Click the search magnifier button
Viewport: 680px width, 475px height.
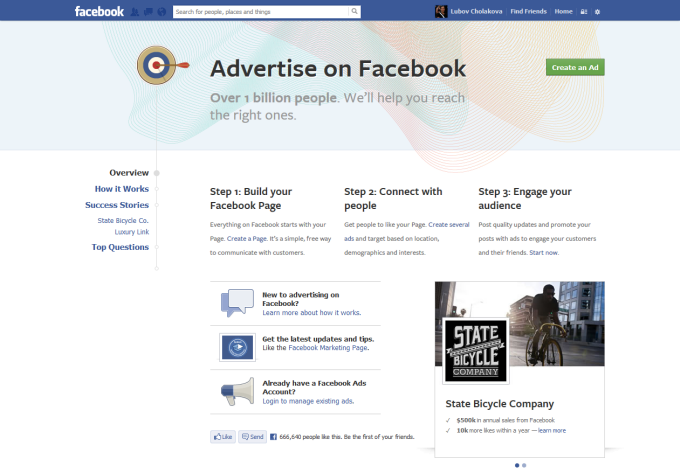(354, 12)
